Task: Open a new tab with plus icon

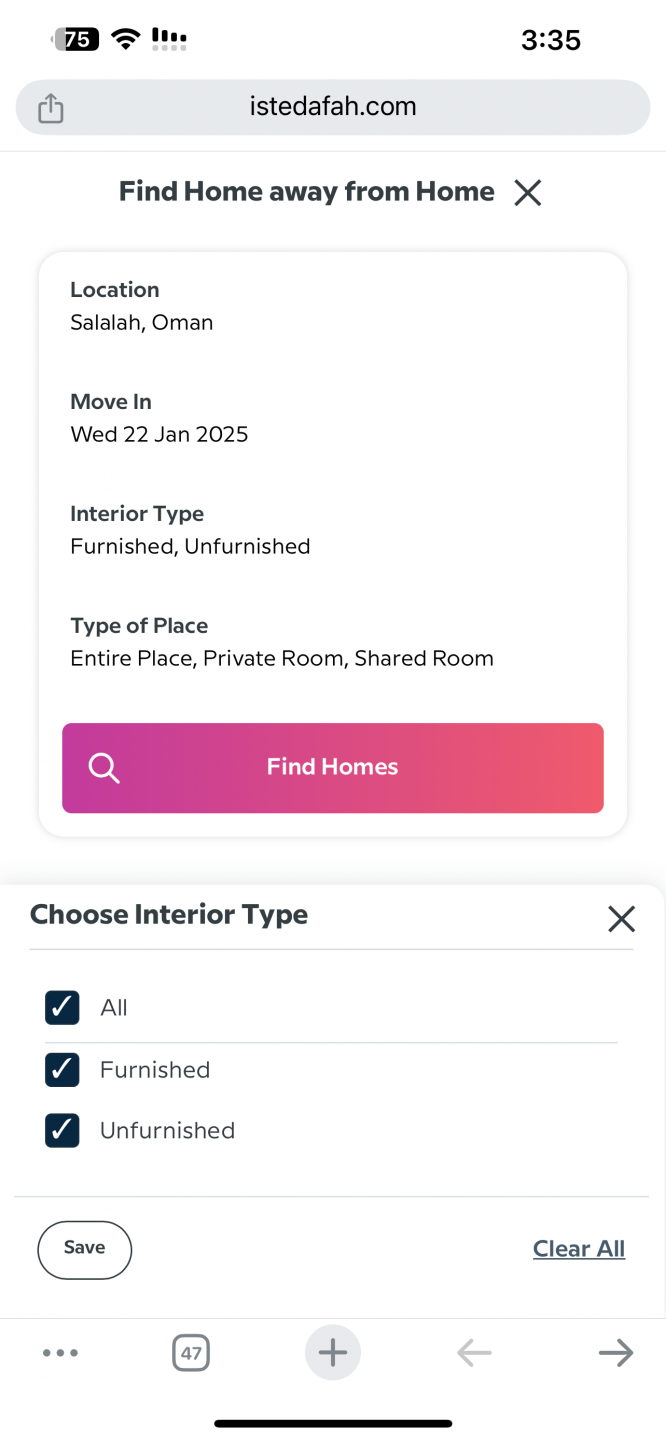Action: pos(332,1353)
